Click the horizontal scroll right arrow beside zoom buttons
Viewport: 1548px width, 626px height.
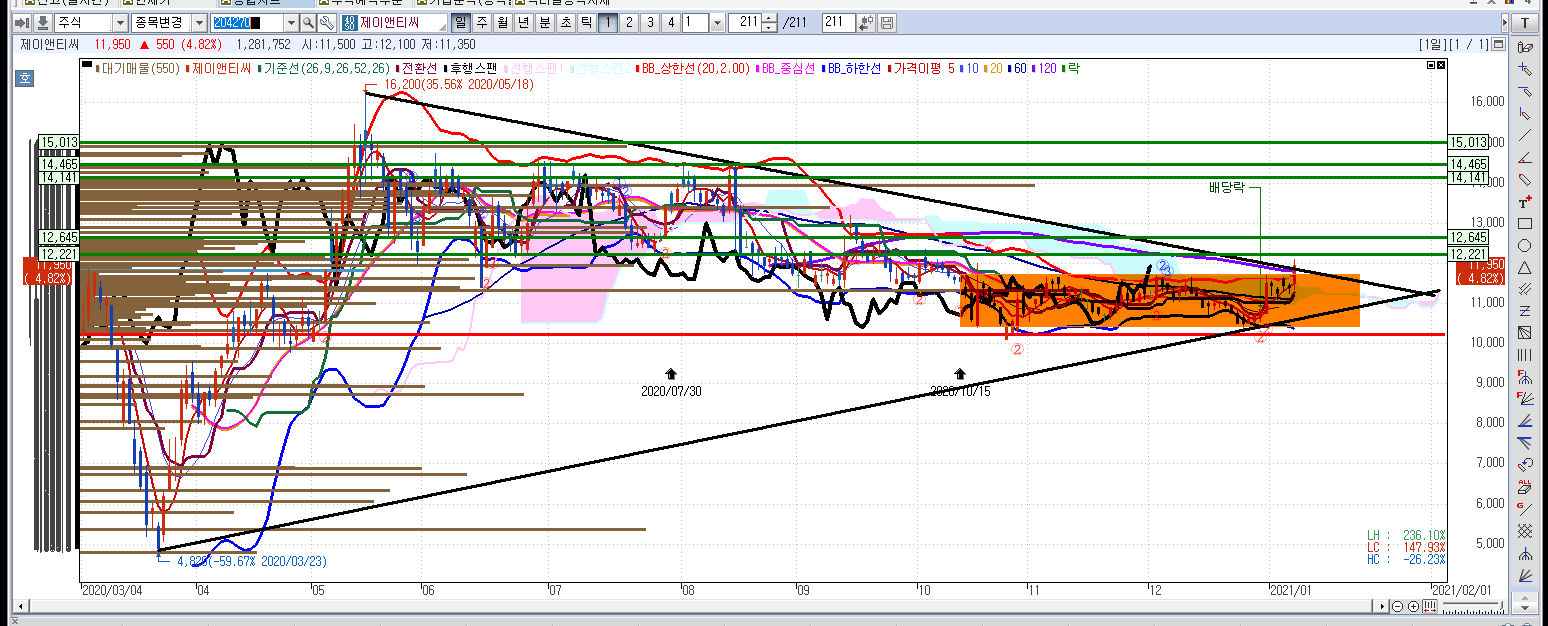[1382, 606]
